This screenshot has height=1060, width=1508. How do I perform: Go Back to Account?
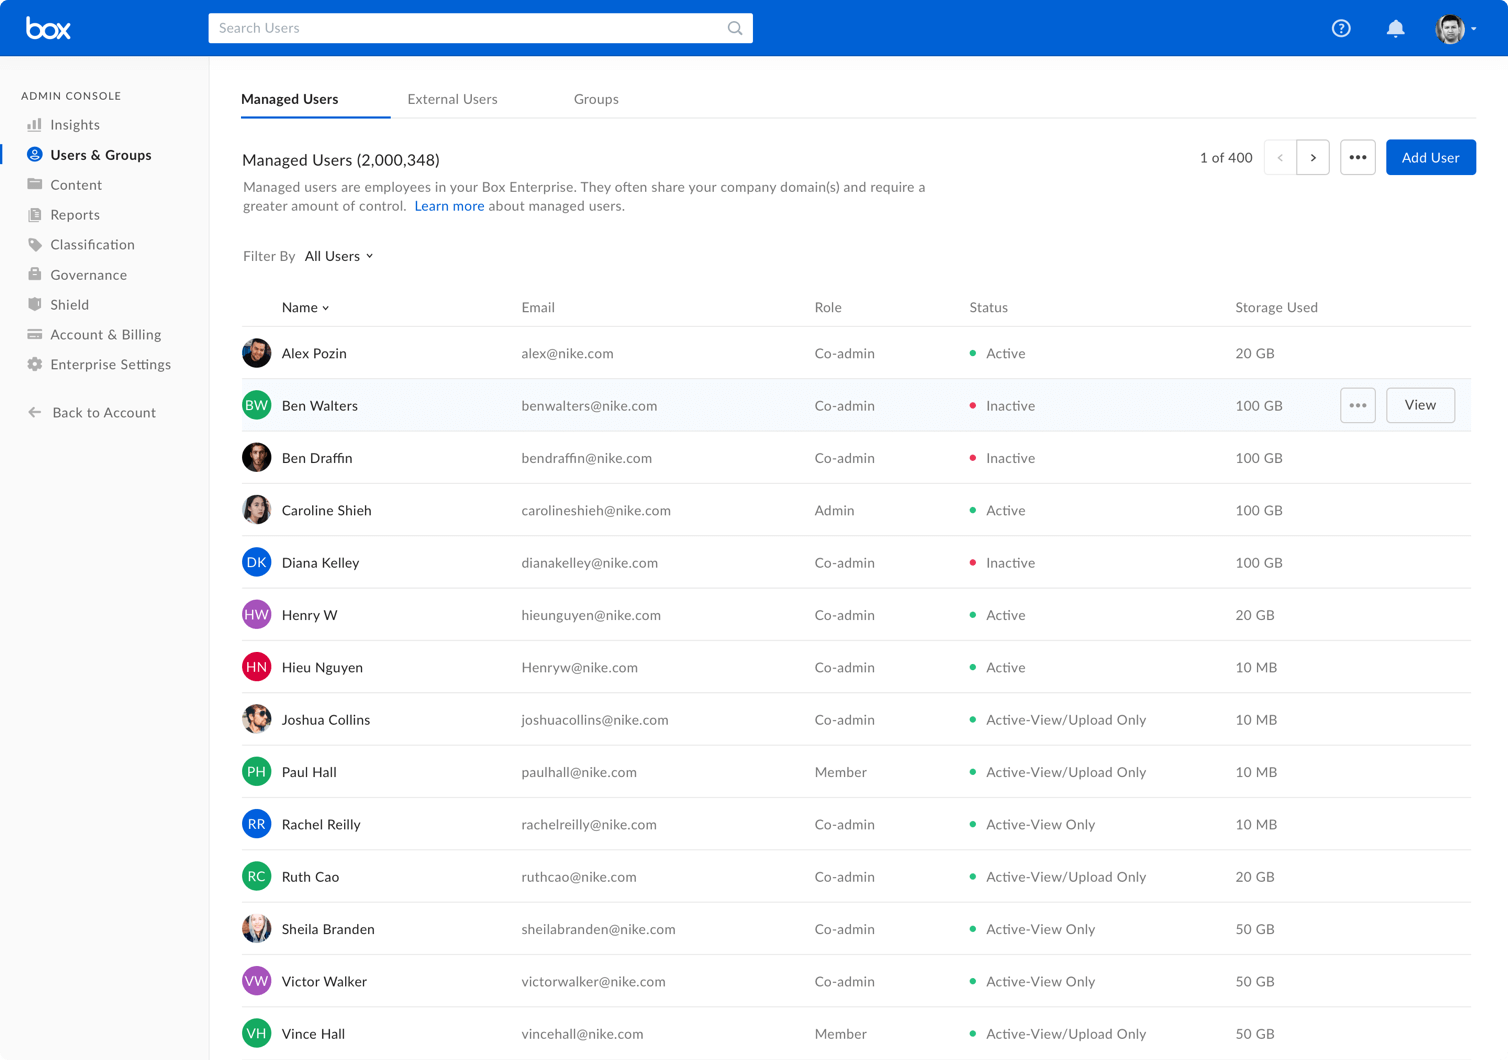(x=104, y=412)
